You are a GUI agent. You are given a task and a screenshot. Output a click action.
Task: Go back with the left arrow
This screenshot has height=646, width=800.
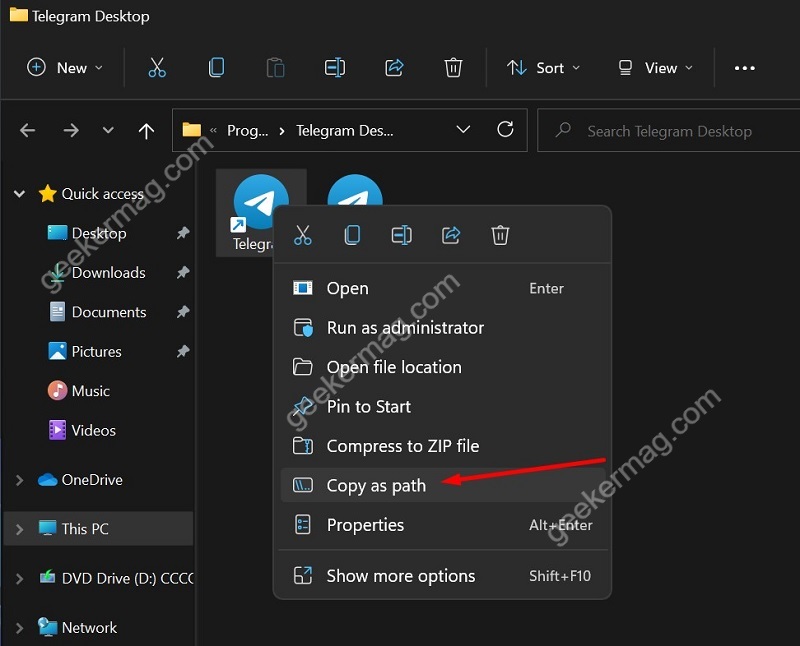point(28,131)
